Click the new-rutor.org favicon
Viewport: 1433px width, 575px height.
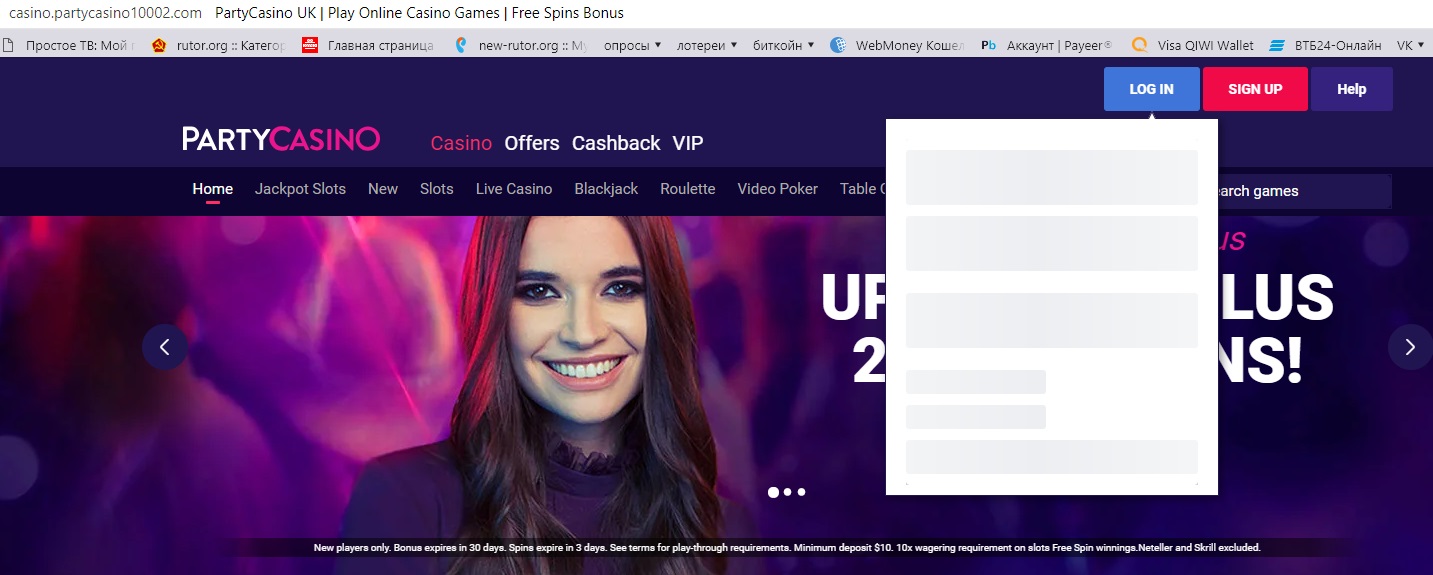(x=461, y=45)
